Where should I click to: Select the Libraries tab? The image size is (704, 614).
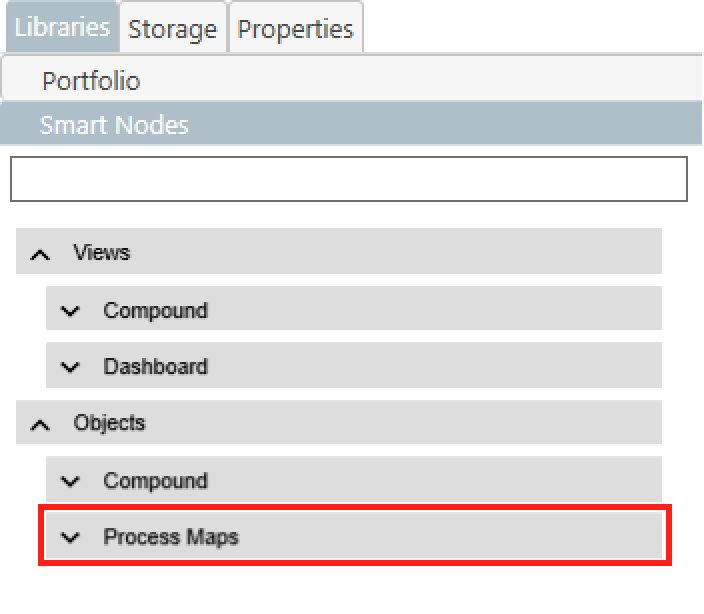pos(62,27)
